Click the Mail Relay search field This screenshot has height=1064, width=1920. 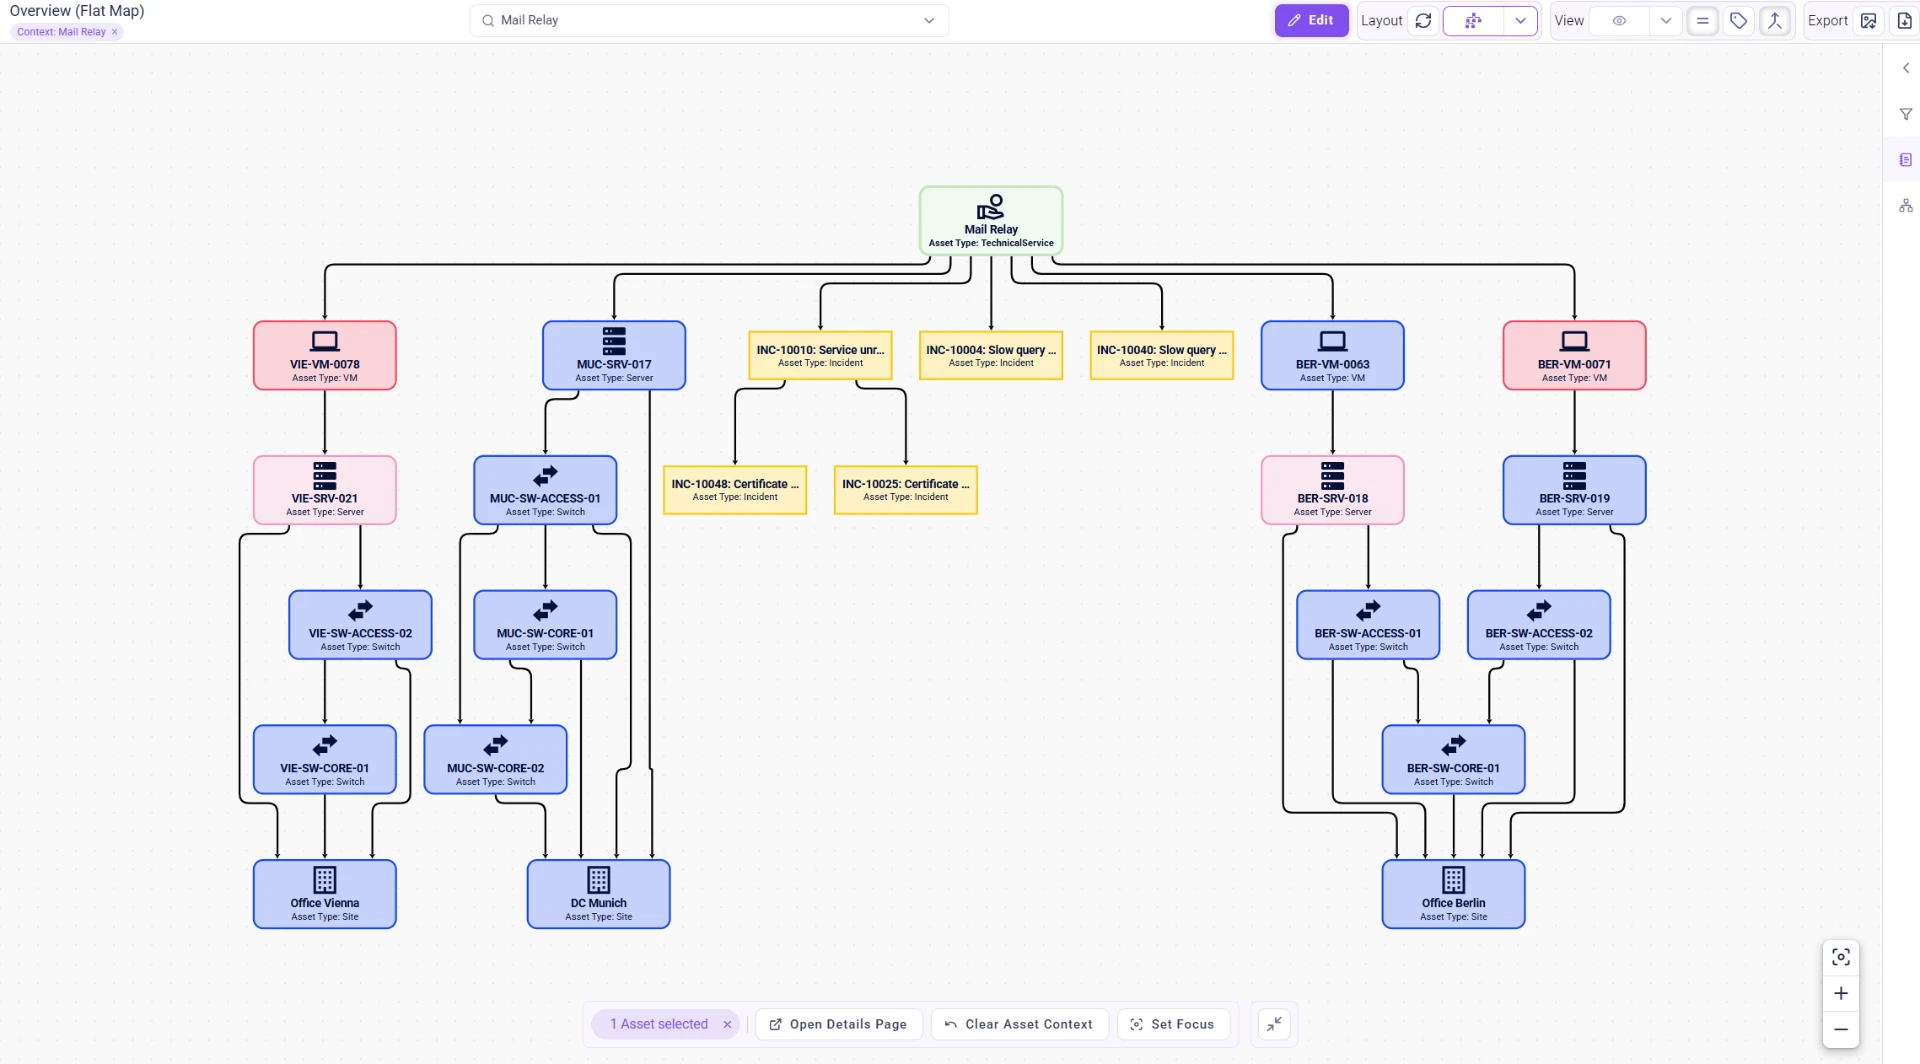tap(708, 20)
